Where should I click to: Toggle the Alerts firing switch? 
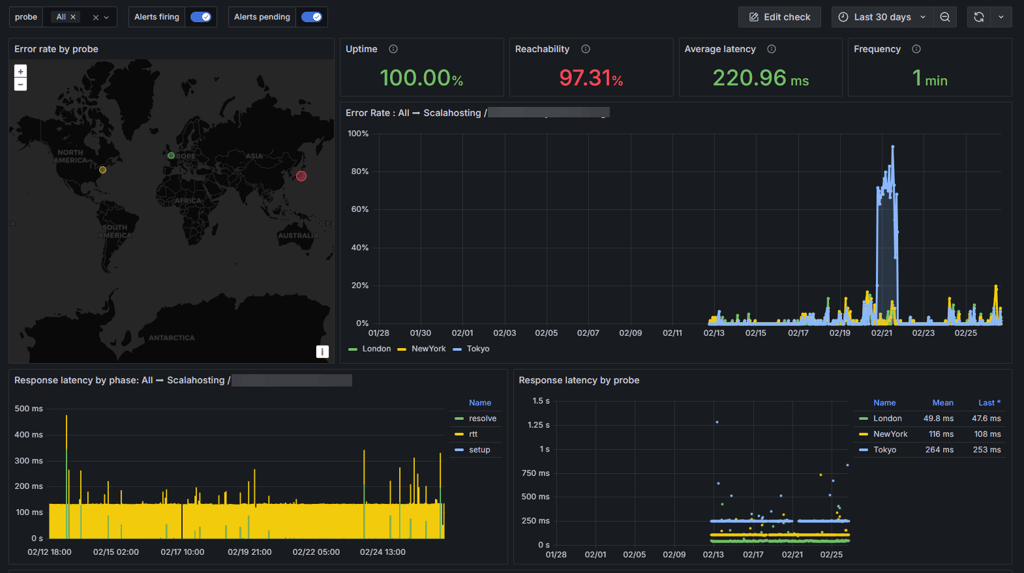(x=200, y=17)
